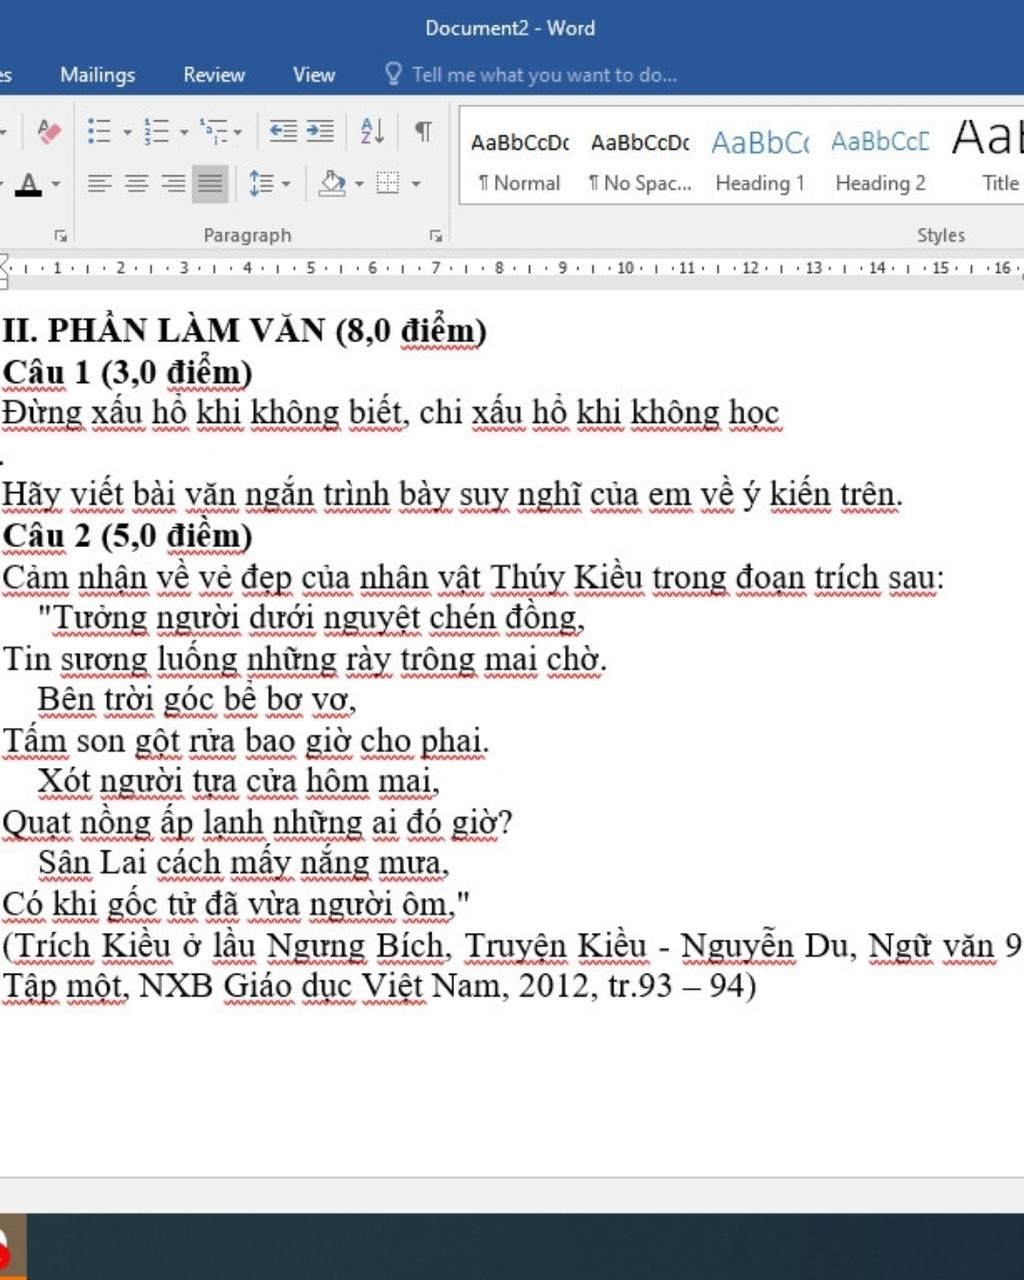Center align the text

tap(136, 183)
